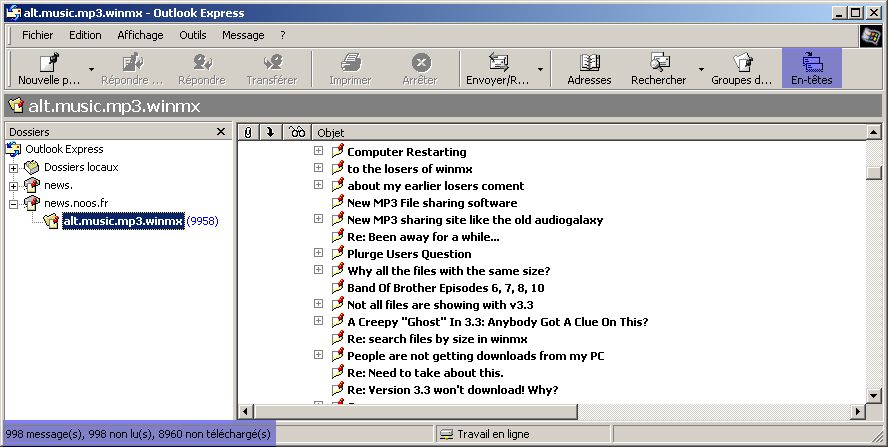Click the download mark arrow column header

(270, 132)
